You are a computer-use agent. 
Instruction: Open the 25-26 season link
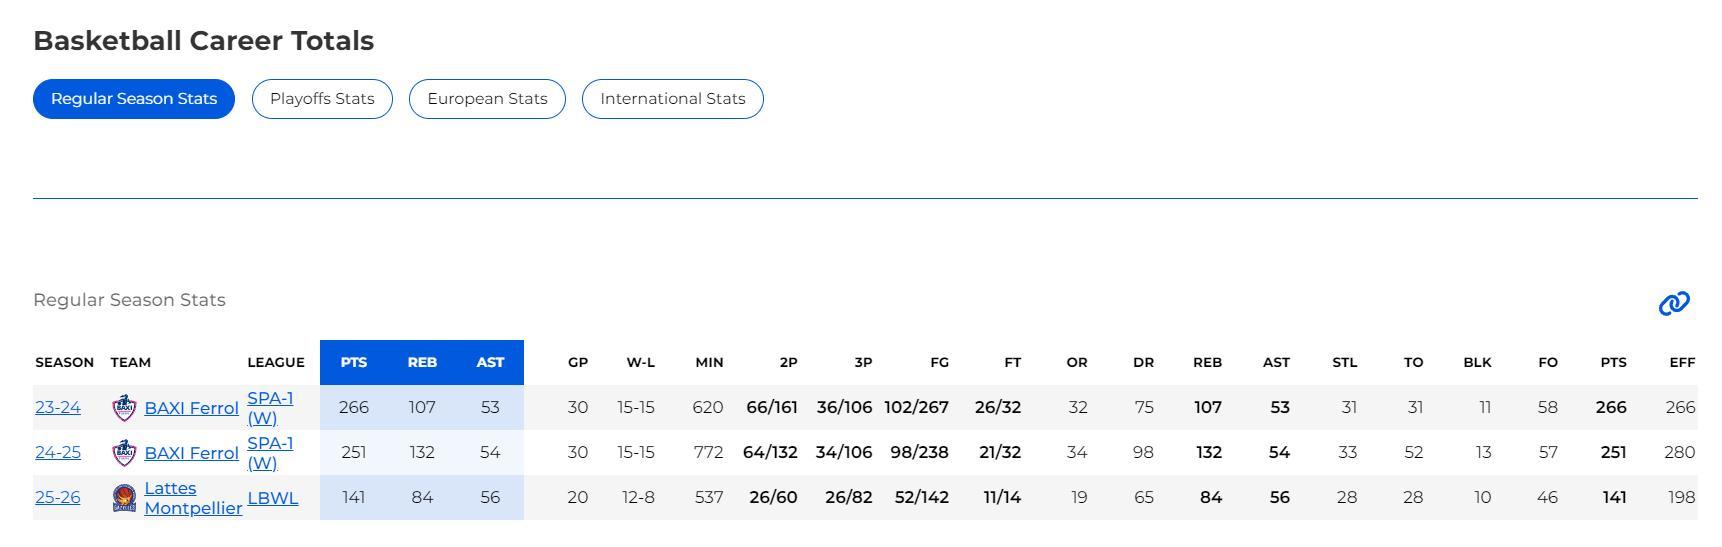[x=58, y=498]
